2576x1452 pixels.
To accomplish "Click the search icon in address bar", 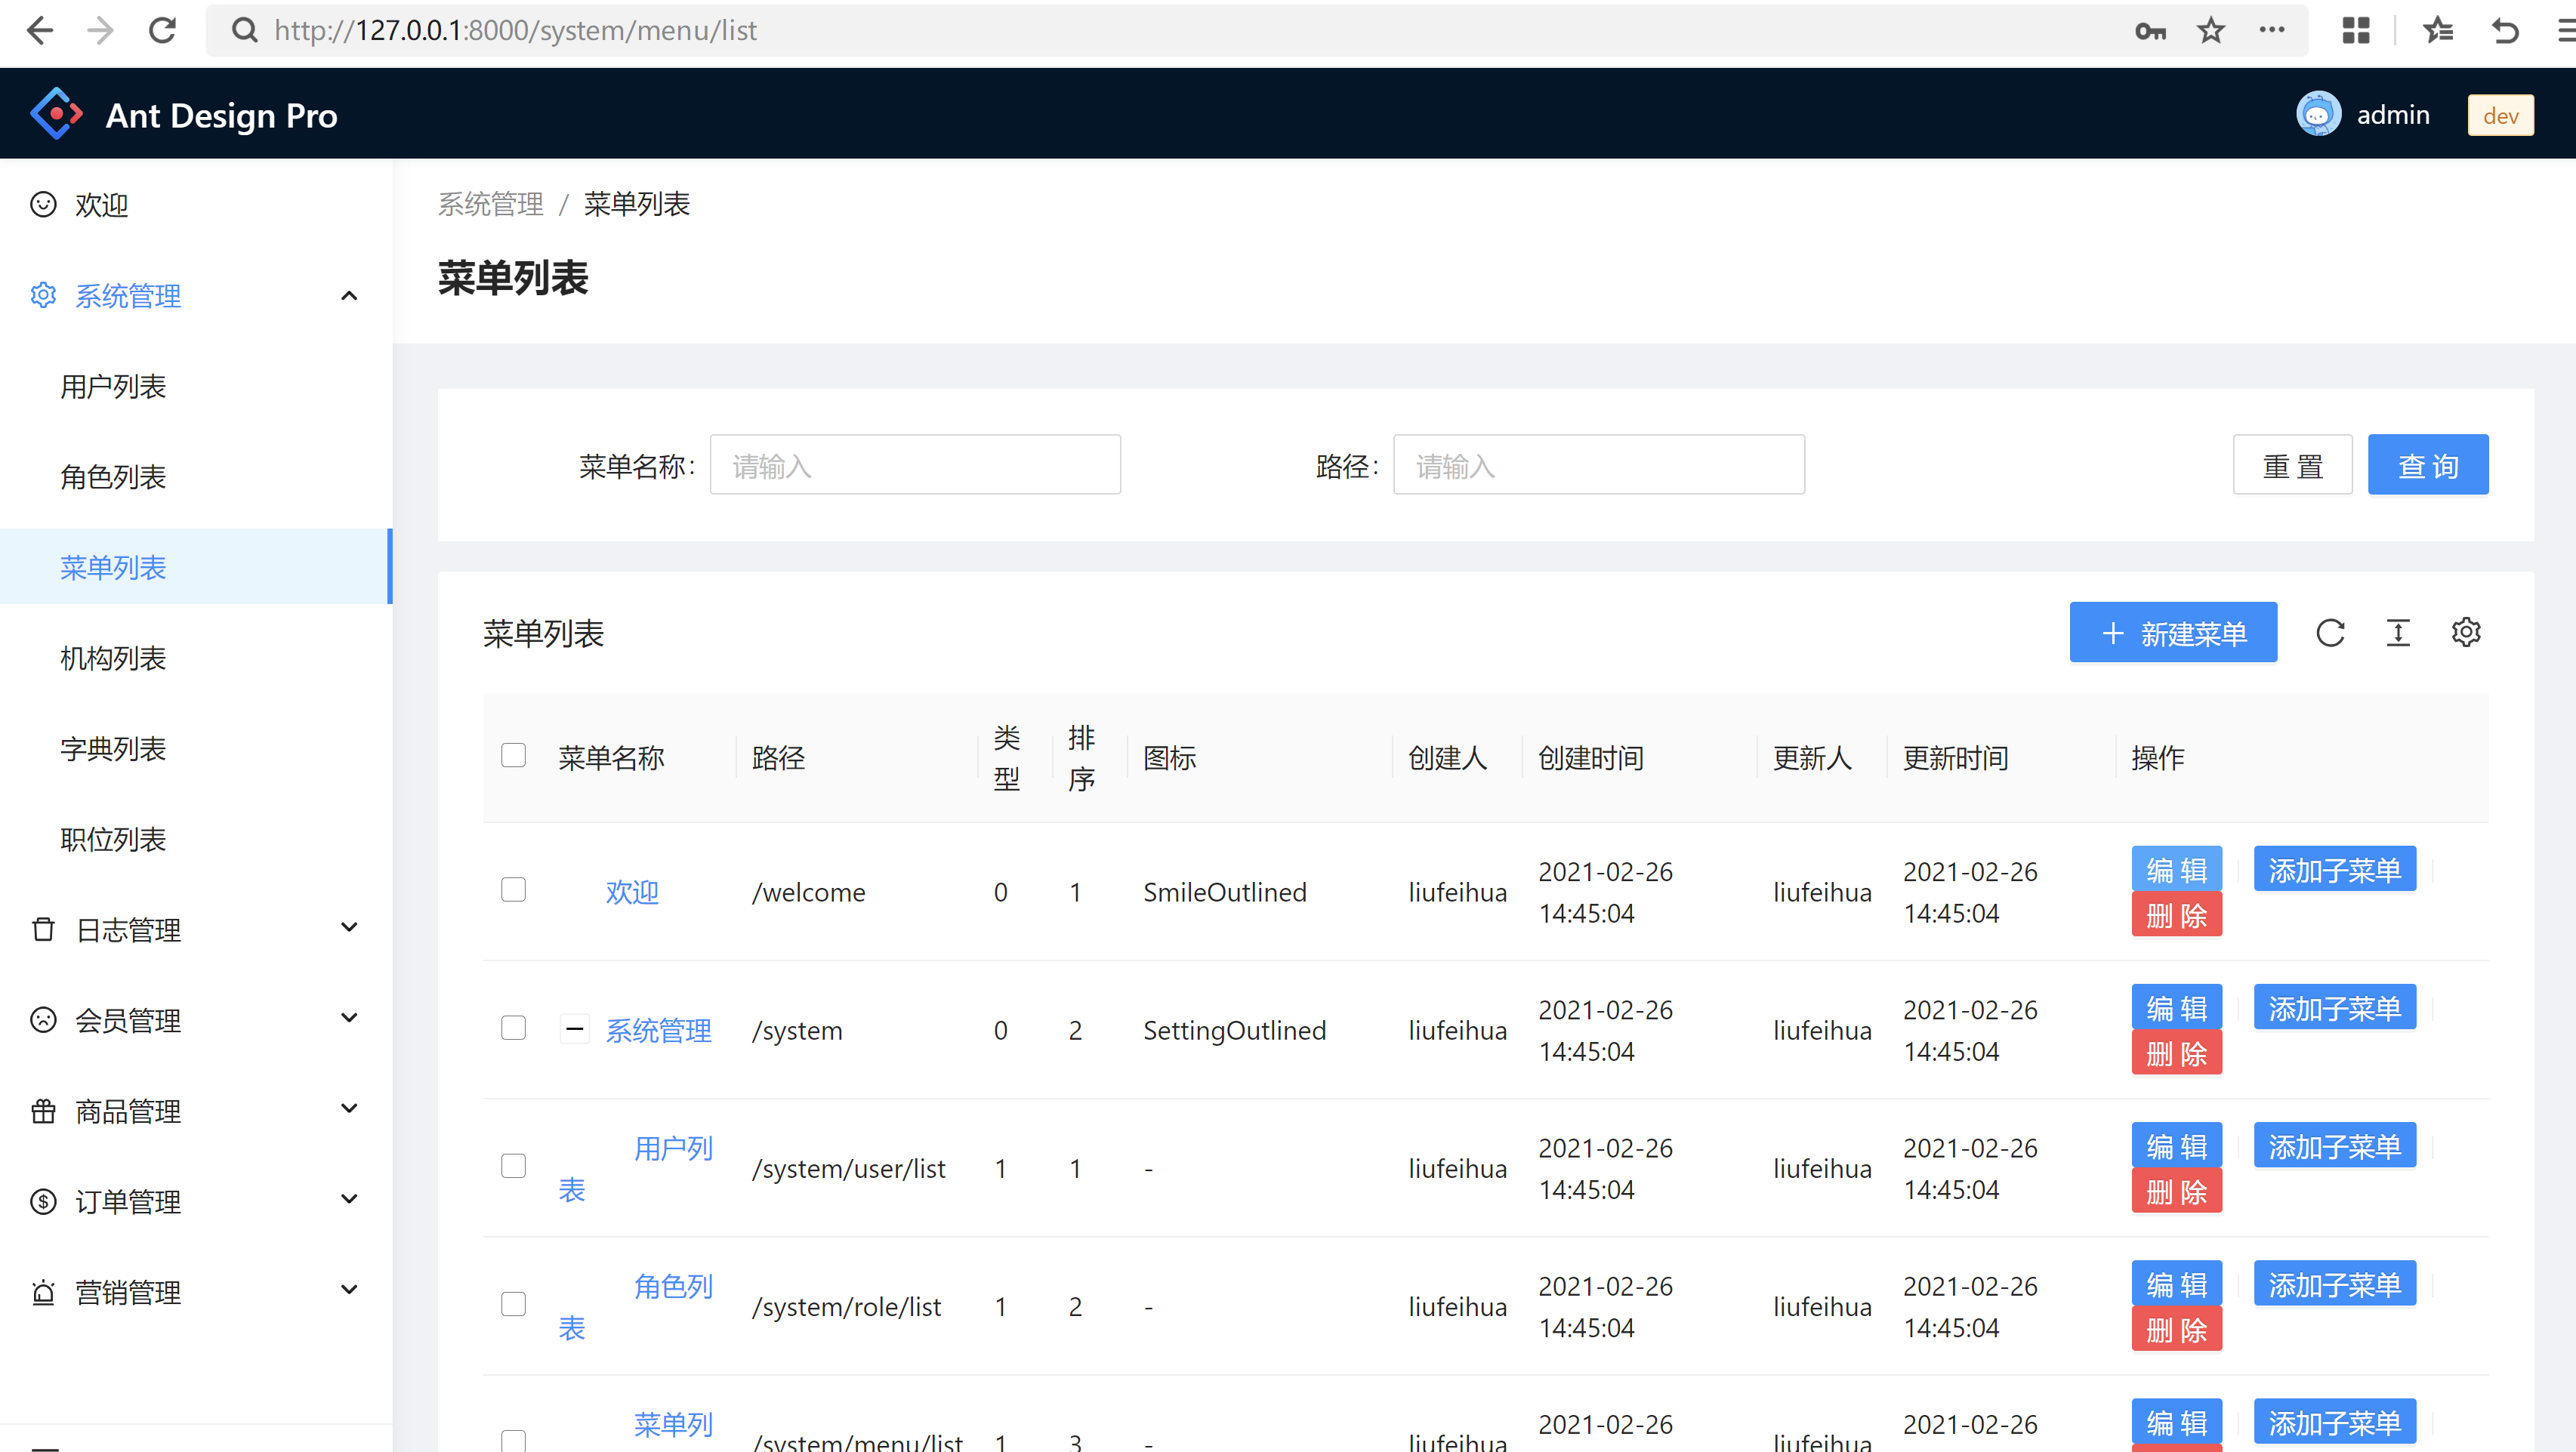I will [x=243, y=31].
